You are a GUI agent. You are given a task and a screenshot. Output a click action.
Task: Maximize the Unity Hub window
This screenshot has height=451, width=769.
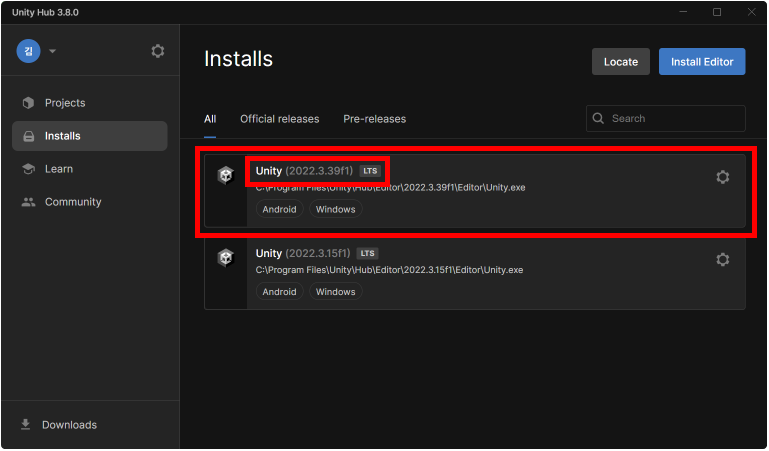tap(717, 12)
